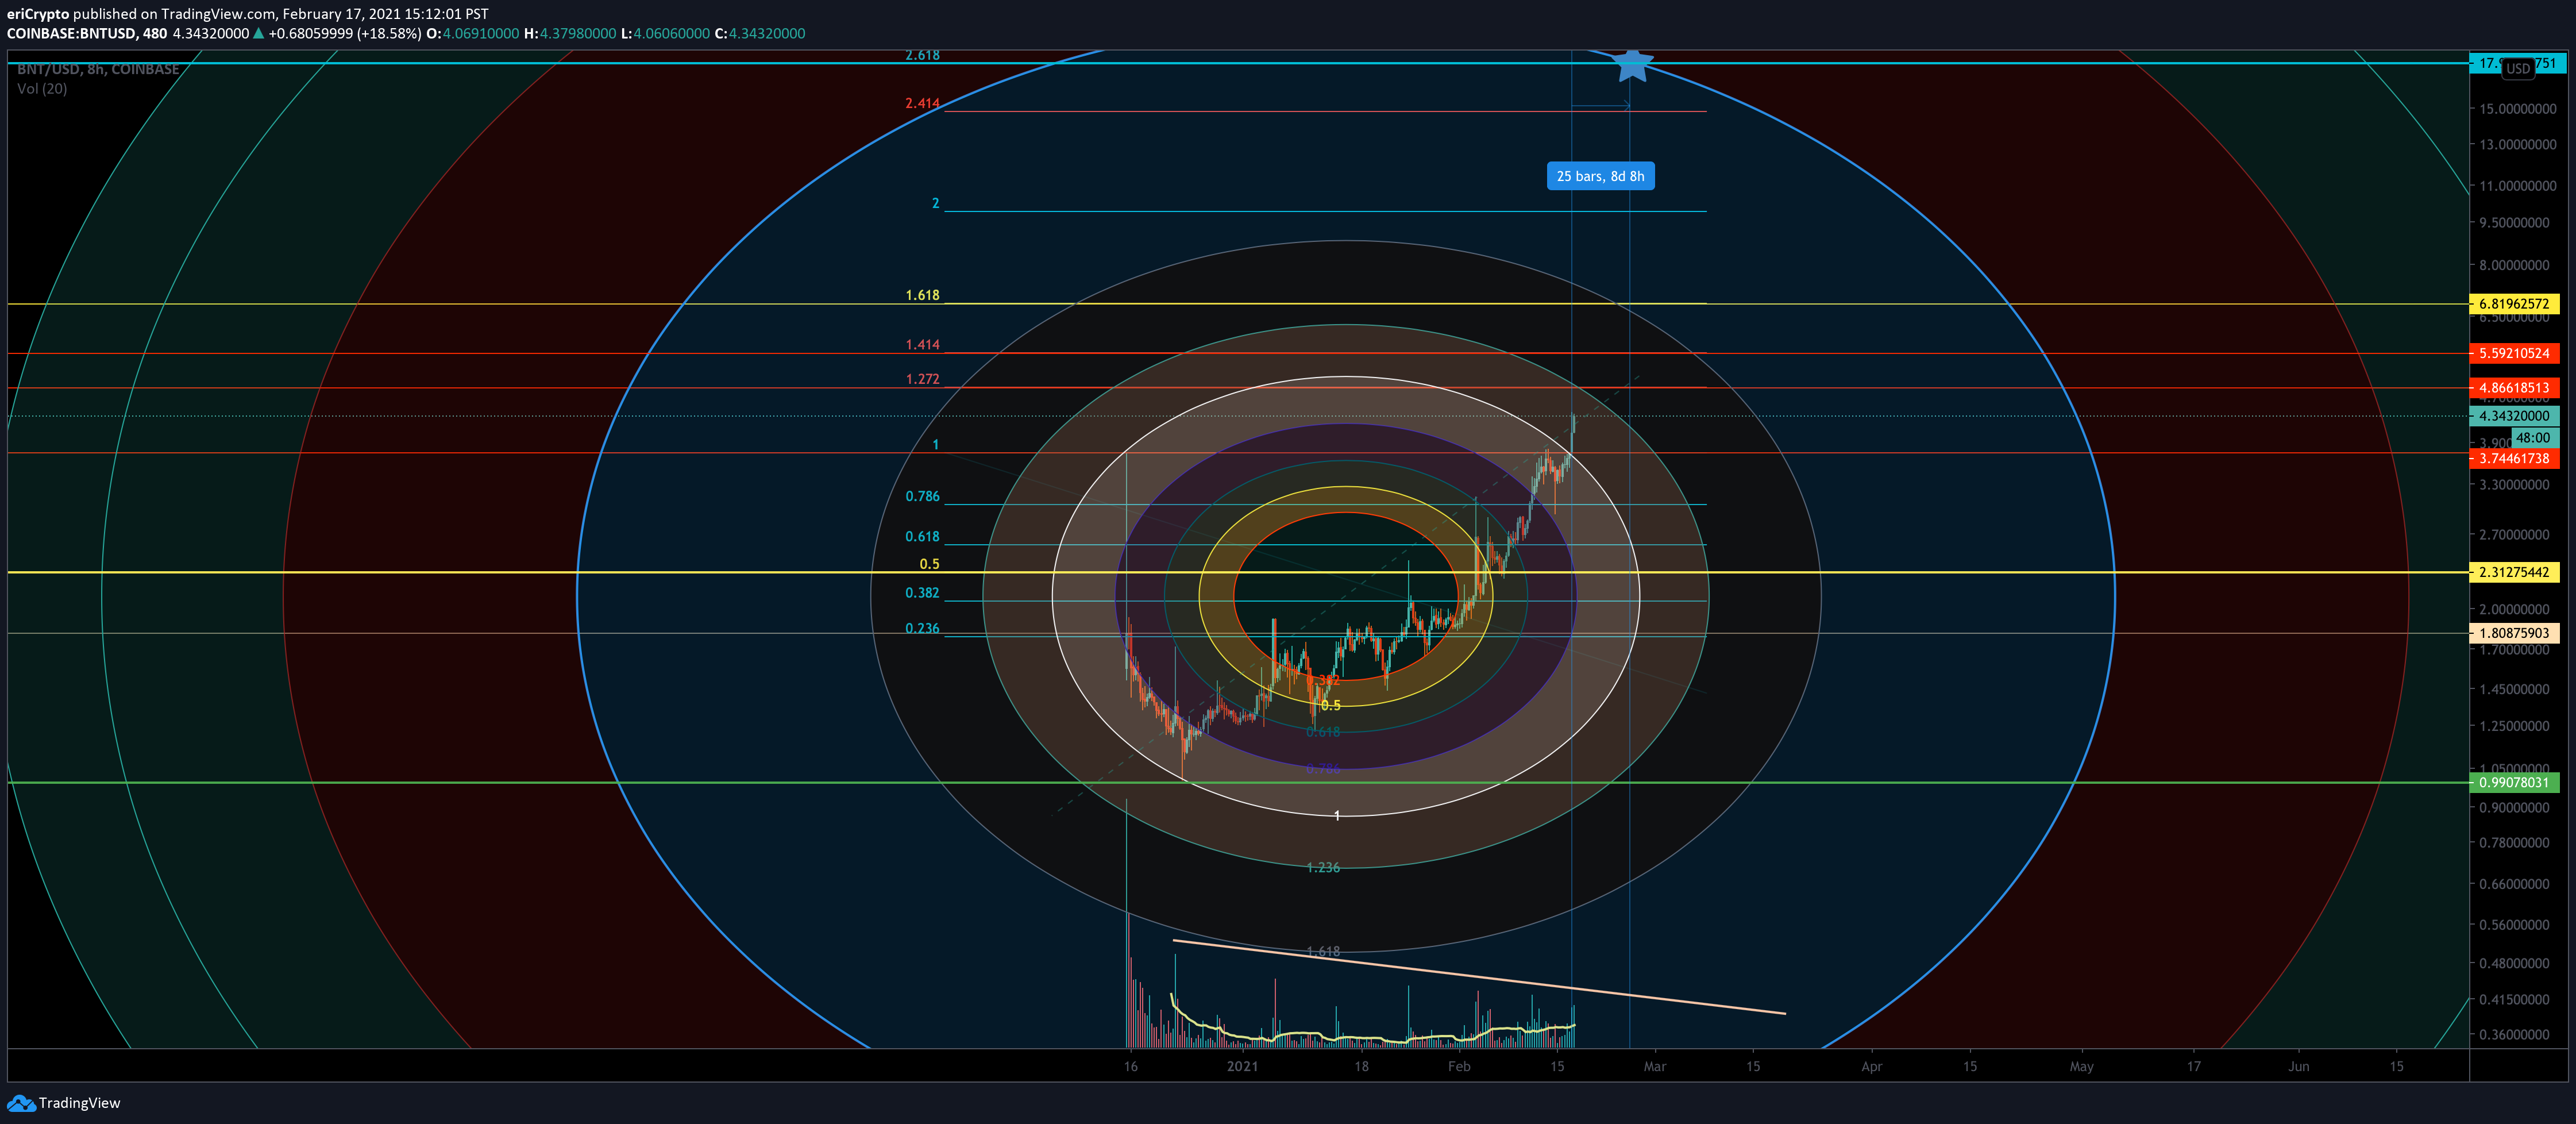
Task: Select the green 0.99078031 price label
Action: pos(2514,783)
